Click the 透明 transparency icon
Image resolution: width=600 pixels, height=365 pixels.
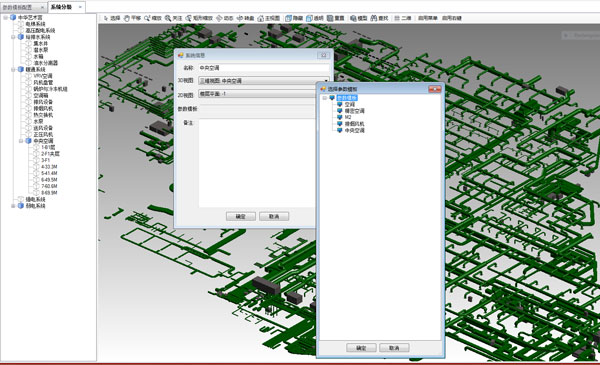coord(315,18)
